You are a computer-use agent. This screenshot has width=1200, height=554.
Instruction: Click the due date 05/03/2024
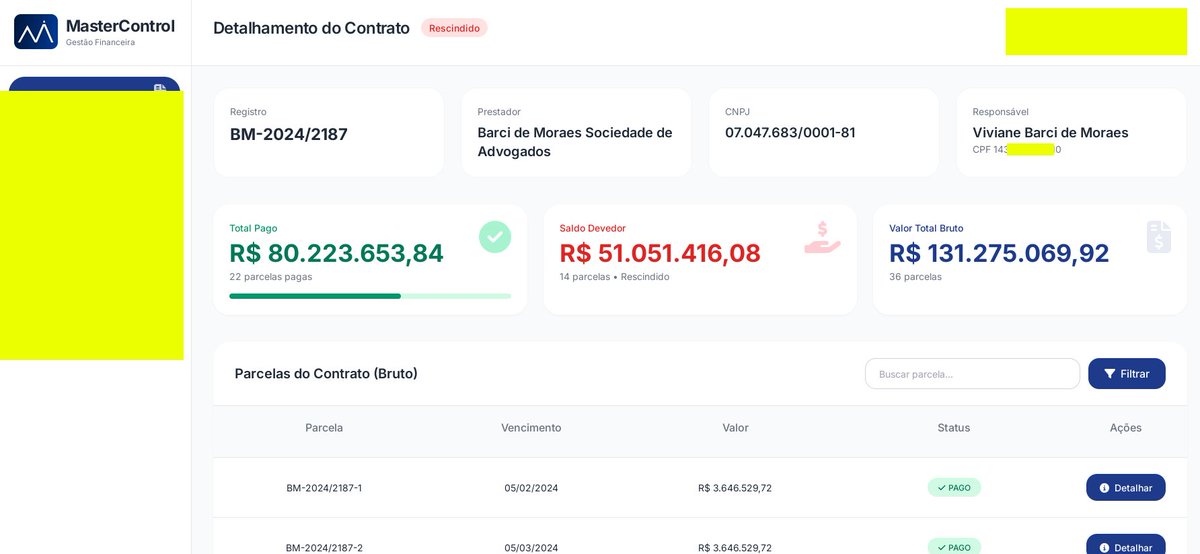[531, 548]
